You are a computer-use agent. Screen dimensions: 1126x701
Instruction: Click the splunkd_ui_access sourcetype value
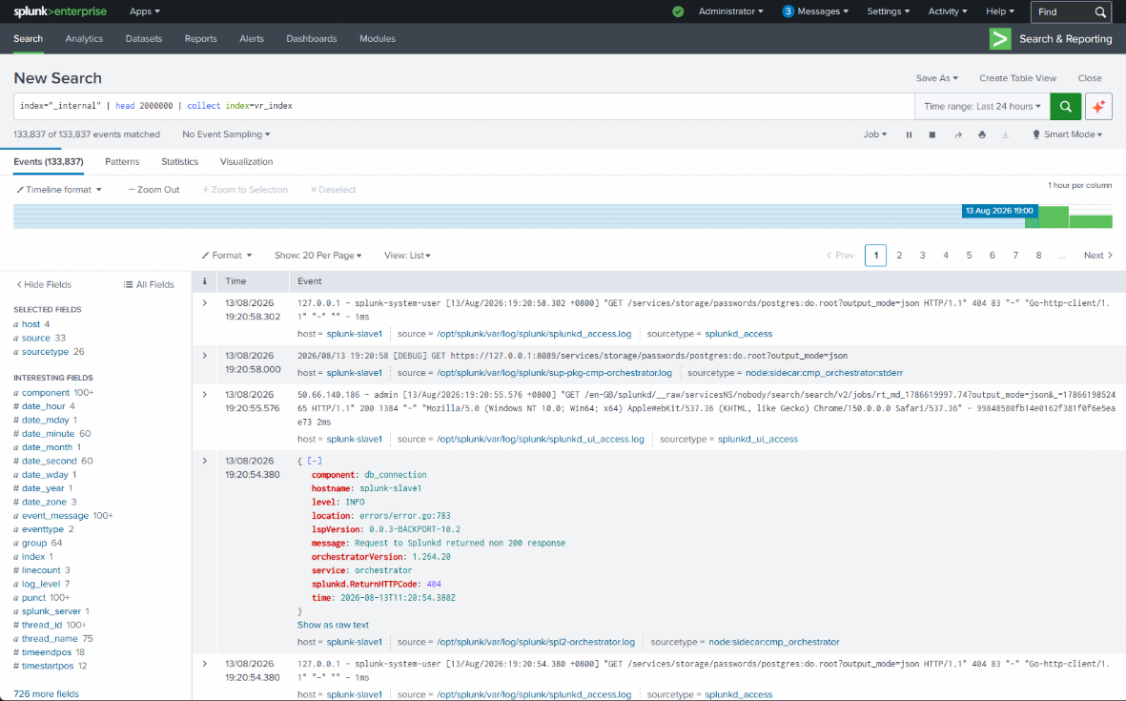click(758, 440)
